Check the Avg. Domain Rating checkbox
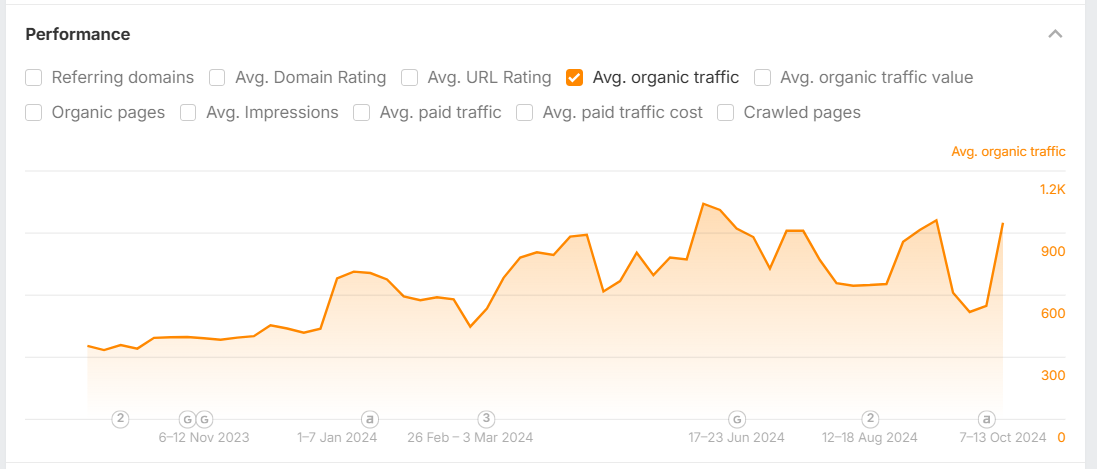This screenshot has width=1097, height=469. (217, 77)
